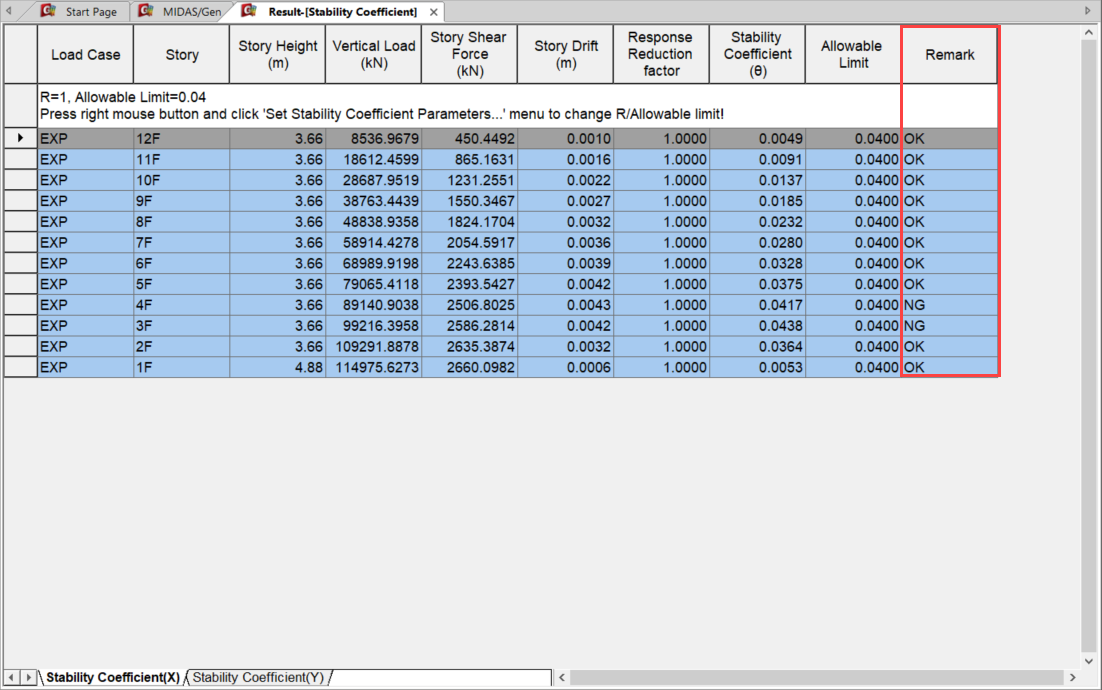Select the Stability Coefficient(X) sheet tab
The image size is (1102, 690).
(112, 677)
